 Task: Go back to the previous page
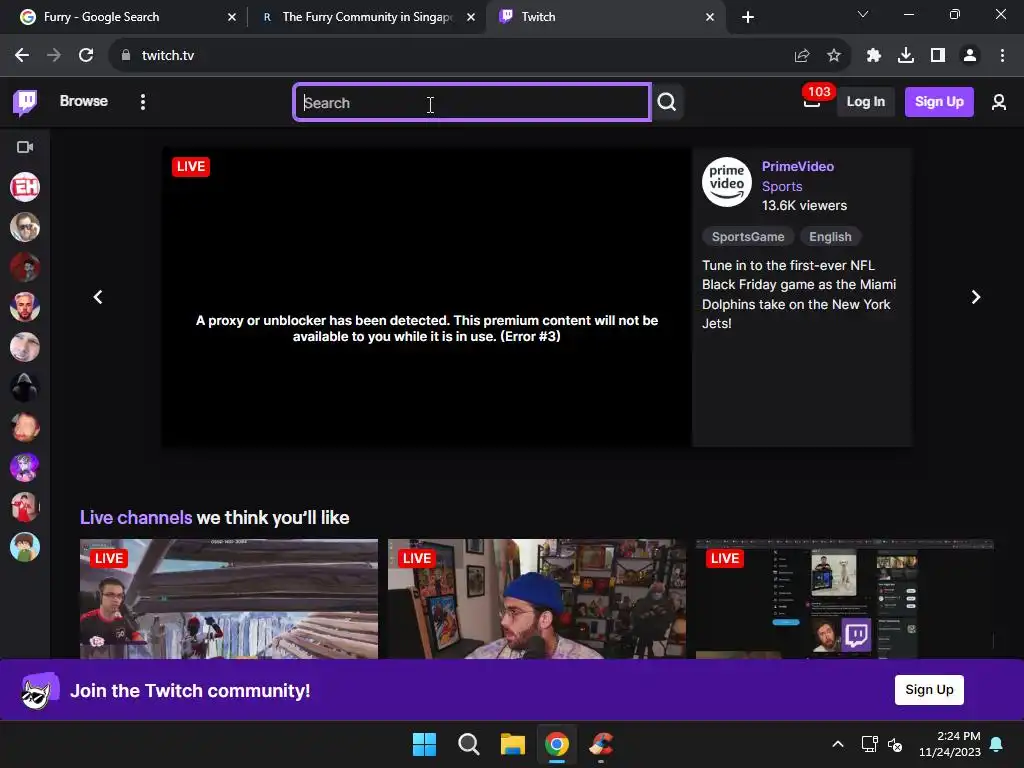tap(22, 56)
